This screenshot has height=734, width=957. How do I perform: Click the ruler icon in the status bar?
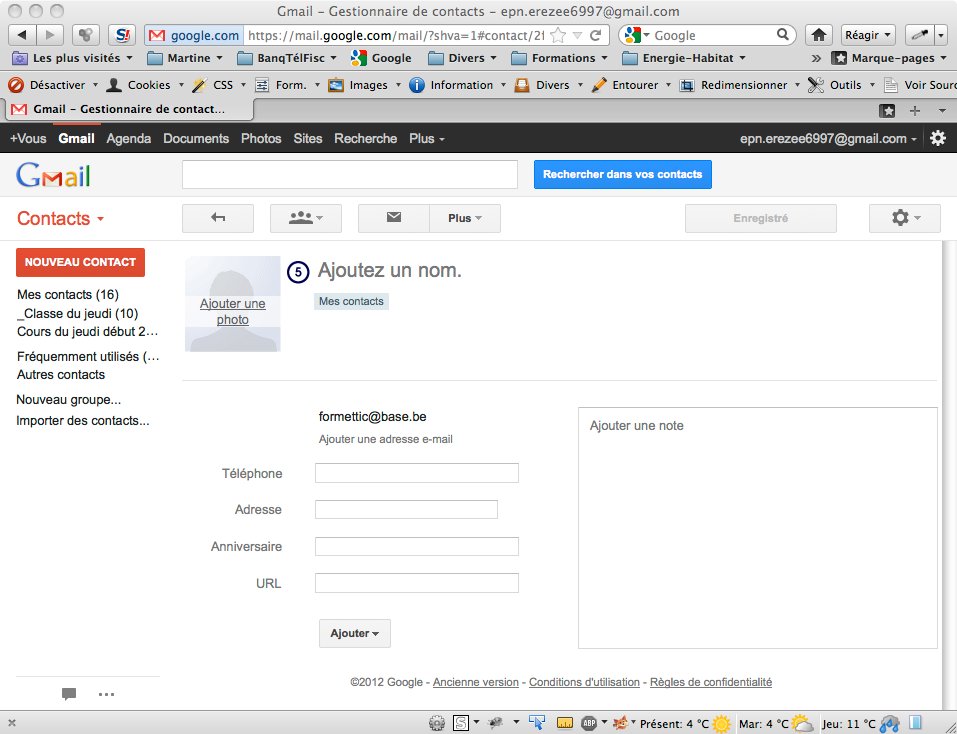[x=565, y=724]
